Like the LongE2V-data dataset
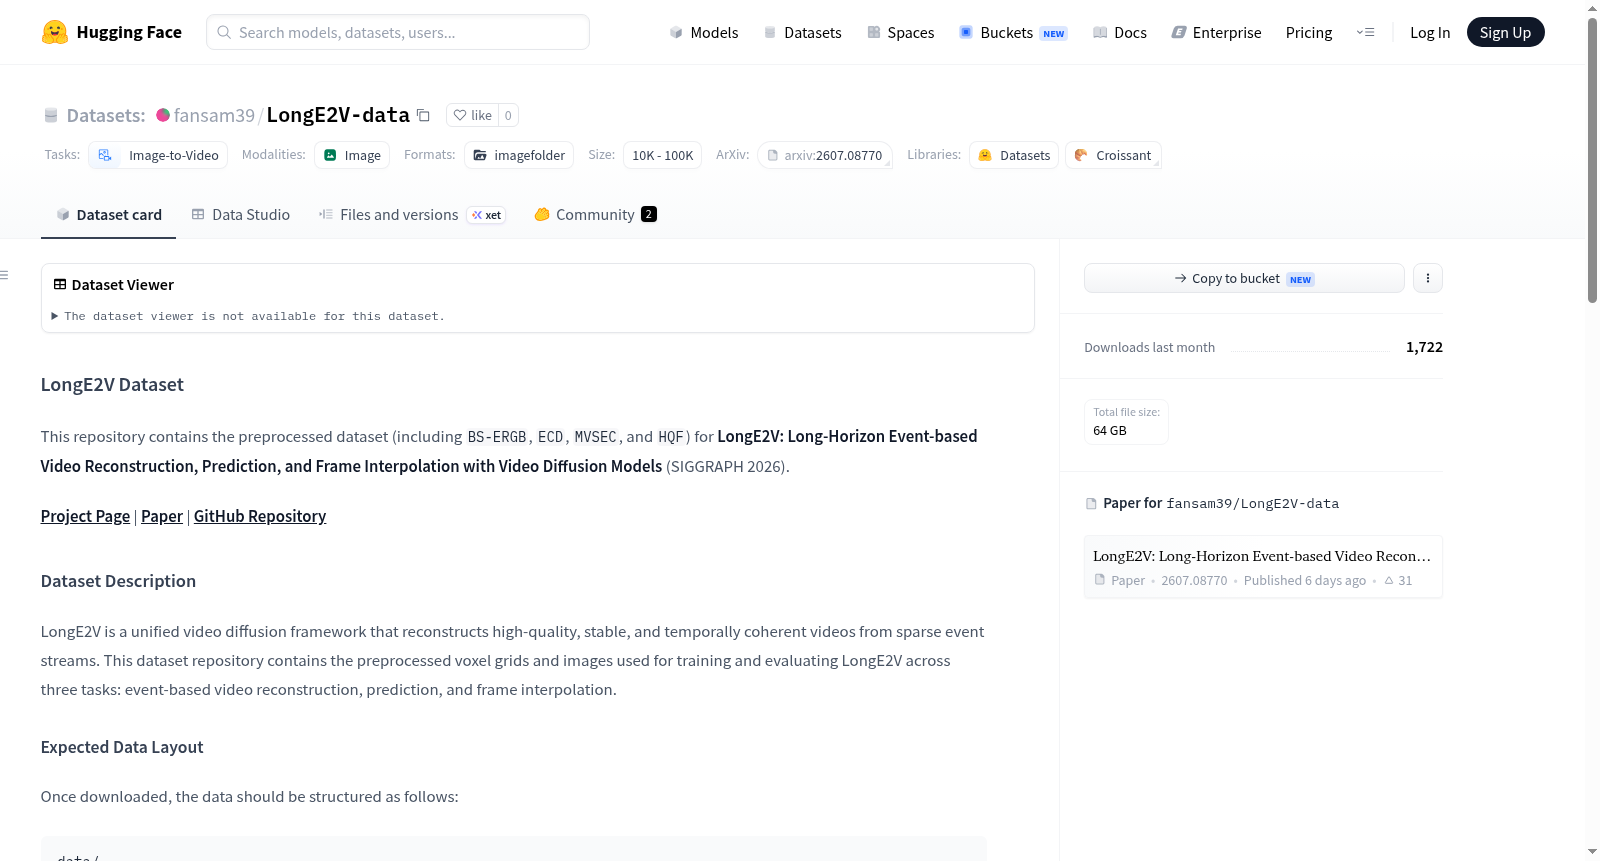This screenshot has height=861, width=1600. [x=472, y=115]
